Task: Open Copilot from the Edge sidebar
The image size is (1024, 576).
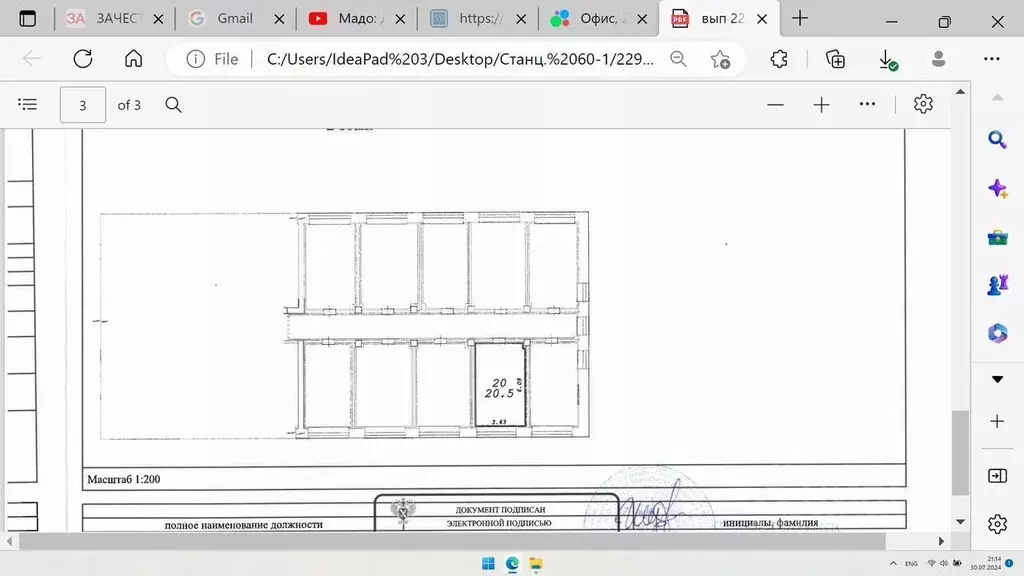Action: pyautogui.click(x=997, y=187)
